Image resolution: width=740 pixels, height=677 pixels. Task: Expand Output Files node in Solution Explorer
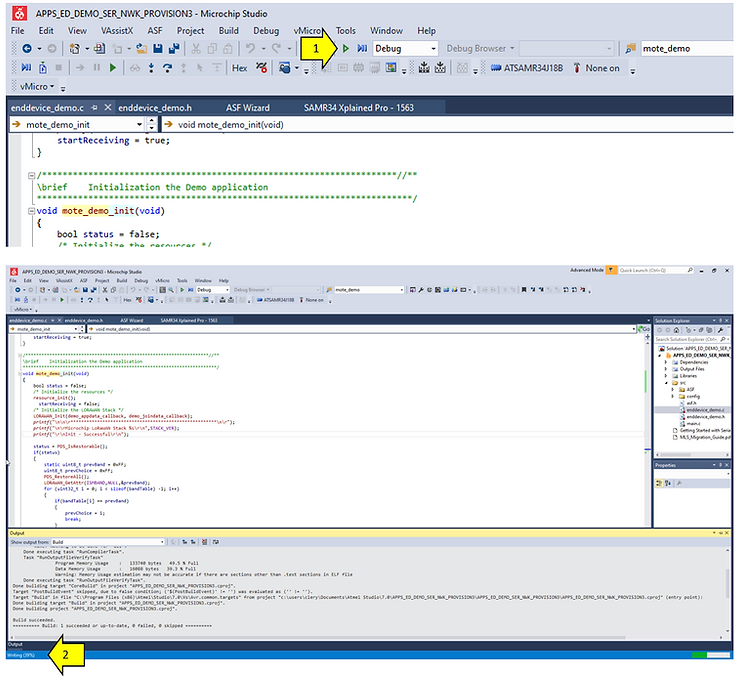pos(666,369)
